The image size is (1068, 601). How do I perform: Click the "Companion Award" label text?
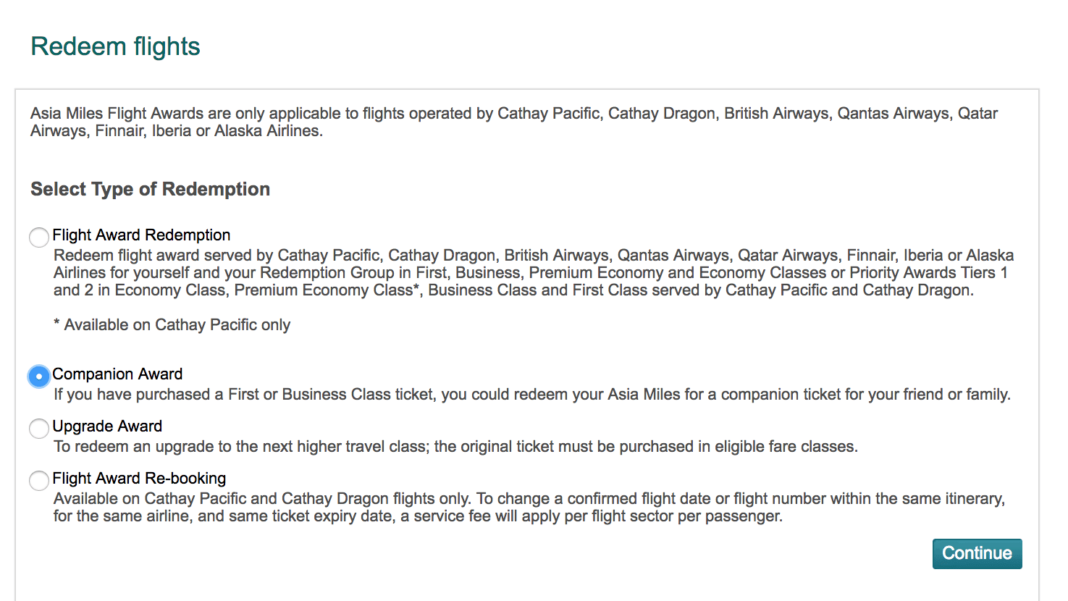click(x=117, y=374)
